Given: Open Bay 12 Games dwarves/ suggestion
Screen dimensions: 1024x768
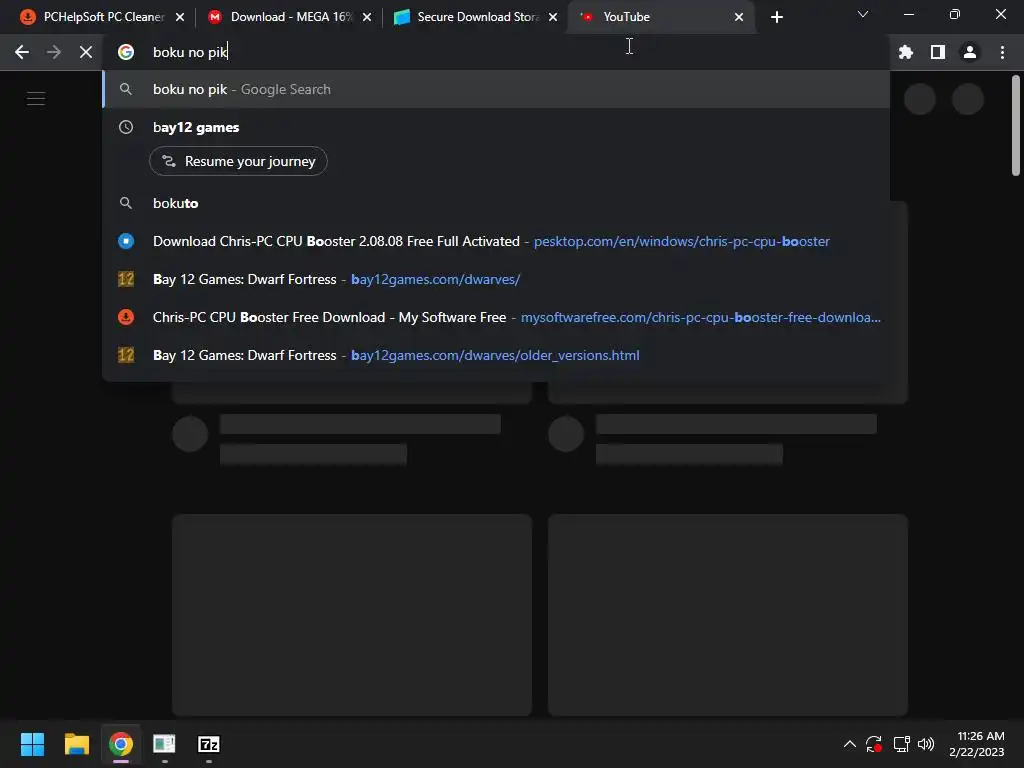Looking at the screenshot, I should [x=496, y=279].
